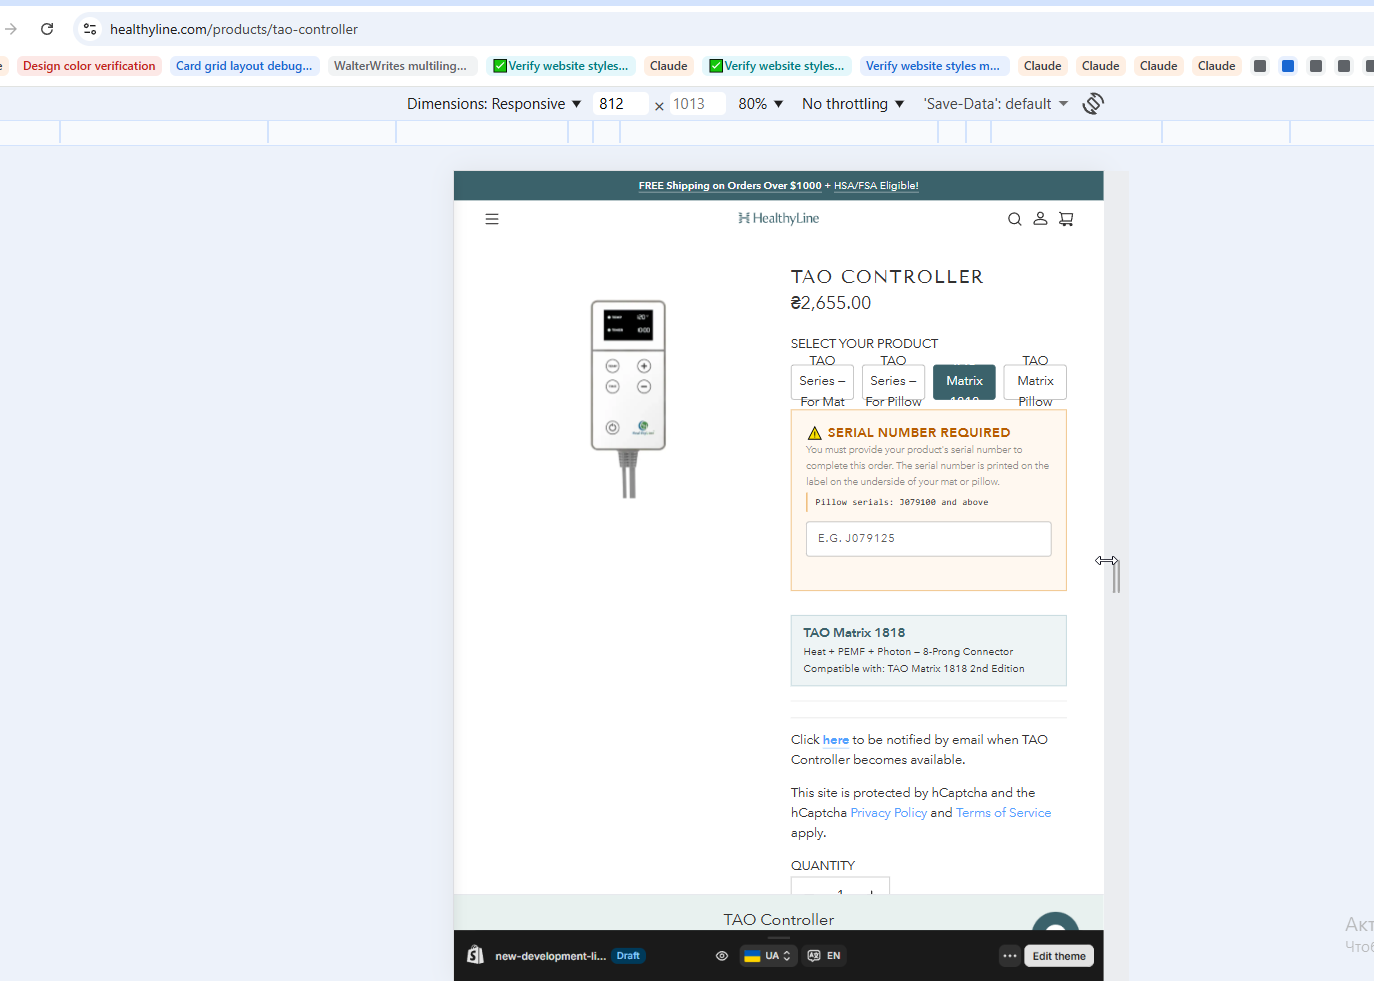Open hCaptcha Terms of Service link
This screenshot has height=981, width=1374.
click(x=1003, y=813)
